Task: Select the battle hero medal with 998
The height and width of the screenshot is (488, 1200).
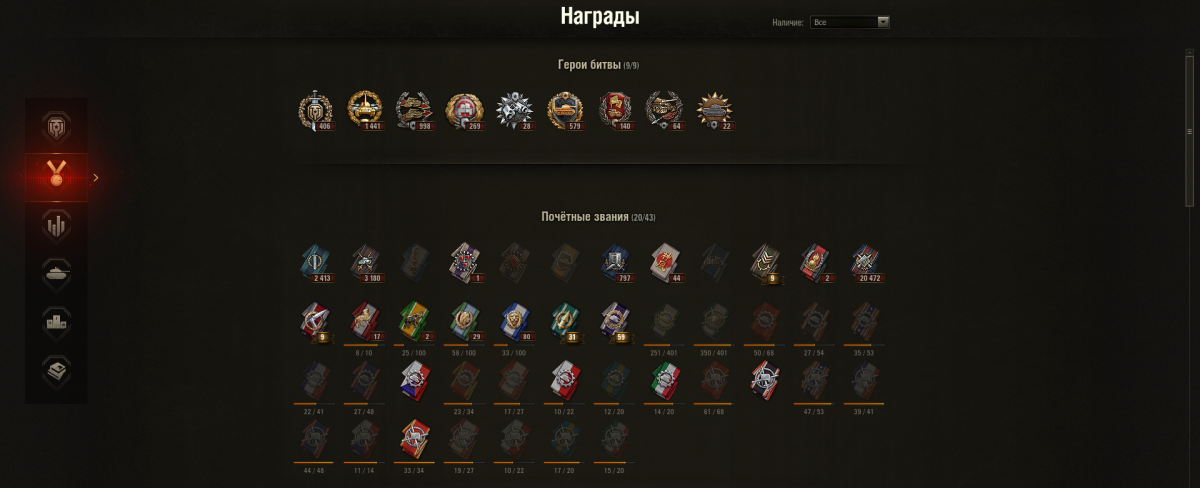Action: tap(414, 110)
